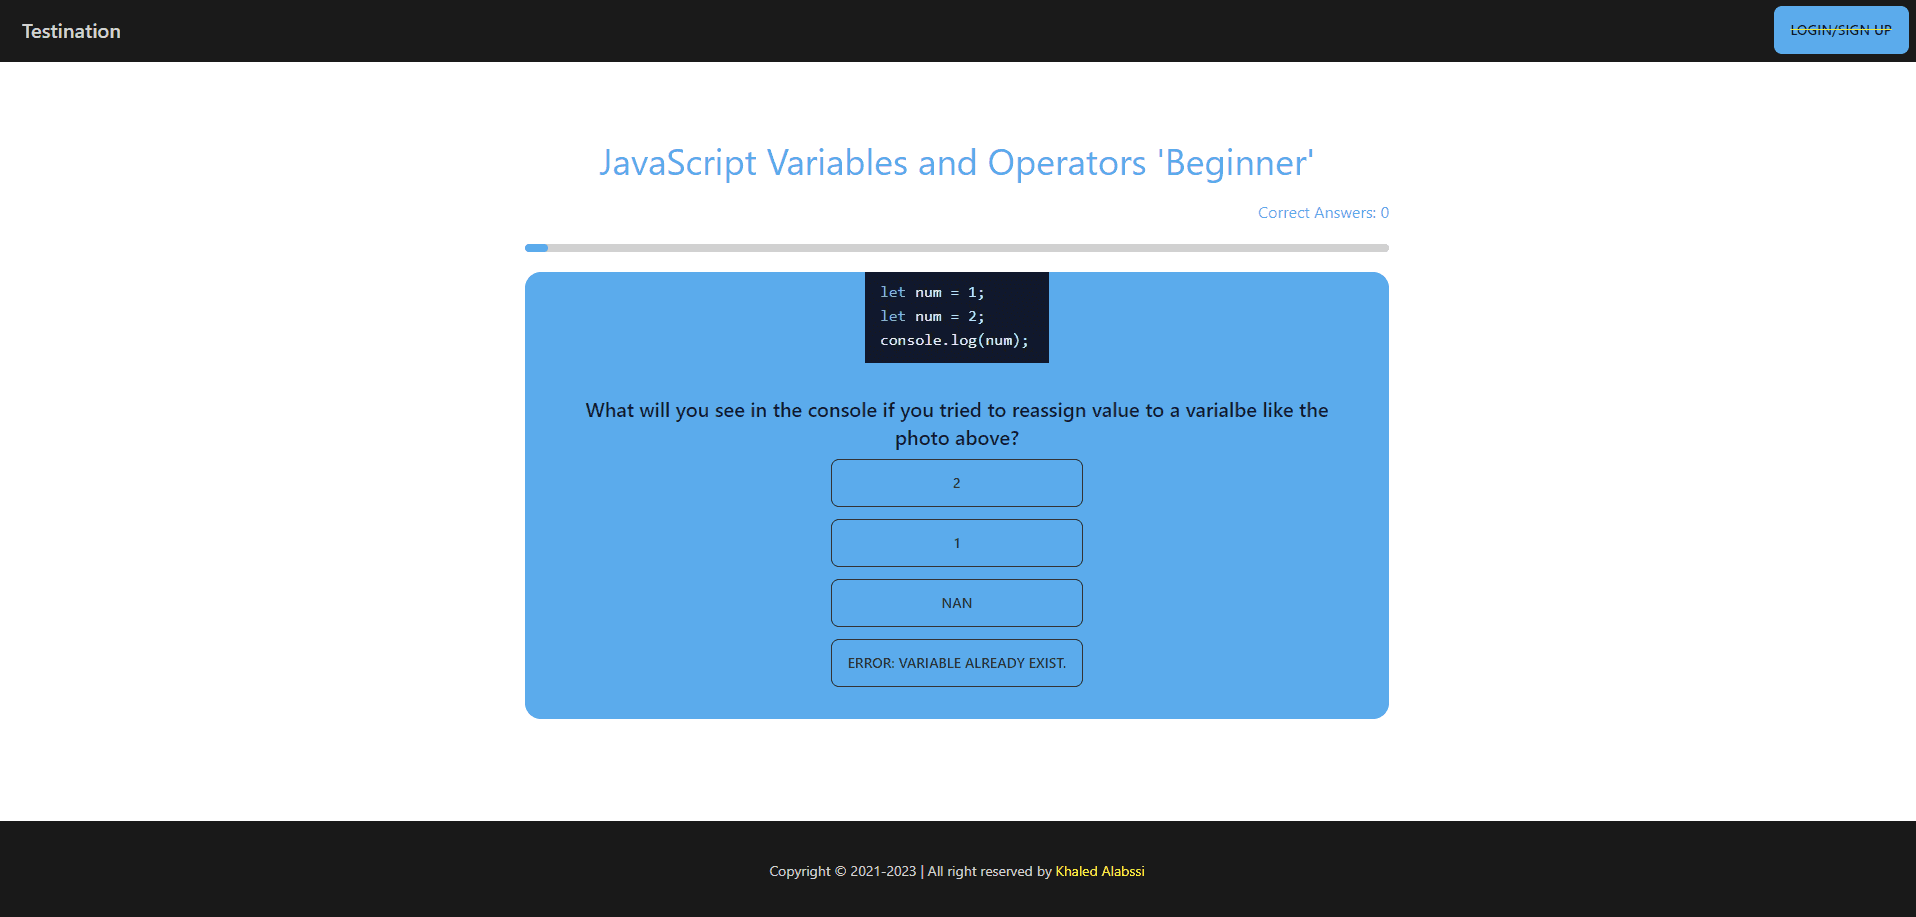
Task: Click the grey unfilled progress bar track
Action: click(960, 248)
